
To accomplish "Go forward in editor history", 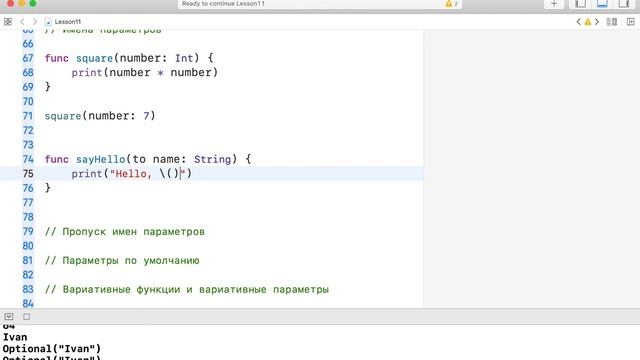I will click(35, 22).
